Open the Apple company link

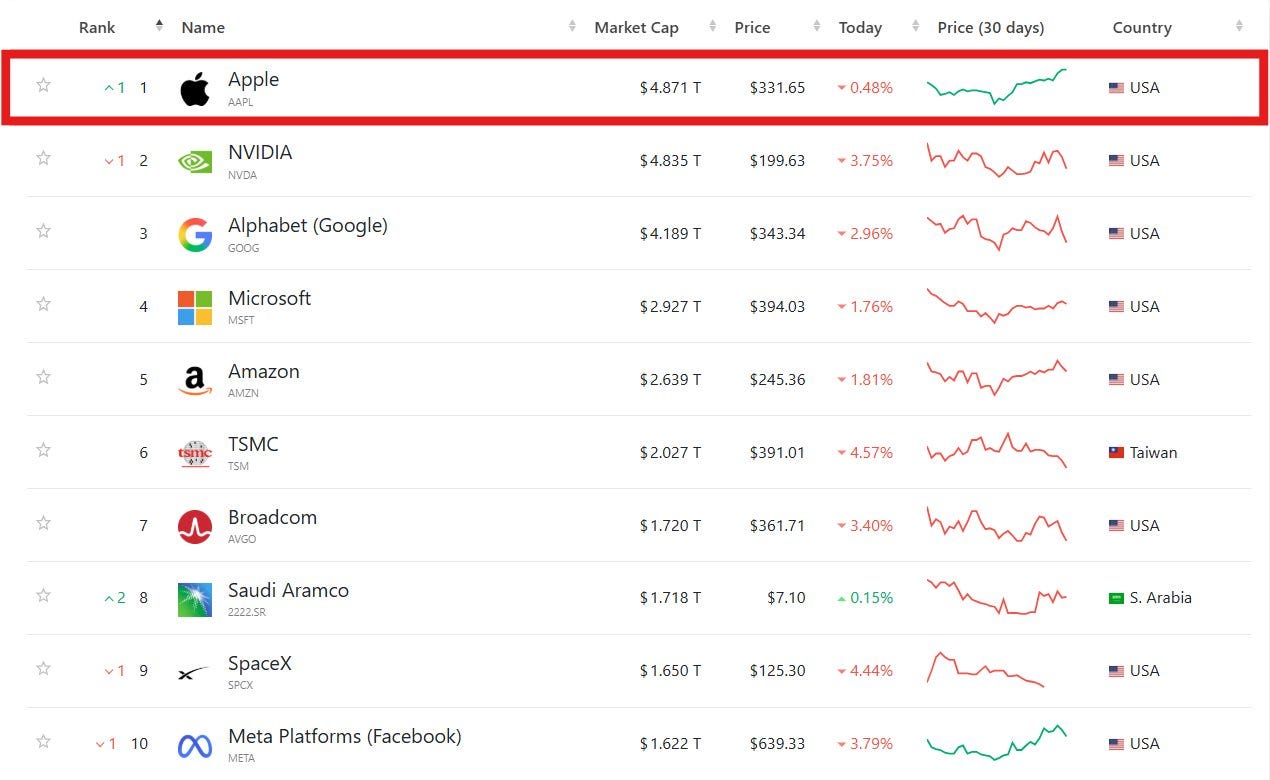click(253, 80)
